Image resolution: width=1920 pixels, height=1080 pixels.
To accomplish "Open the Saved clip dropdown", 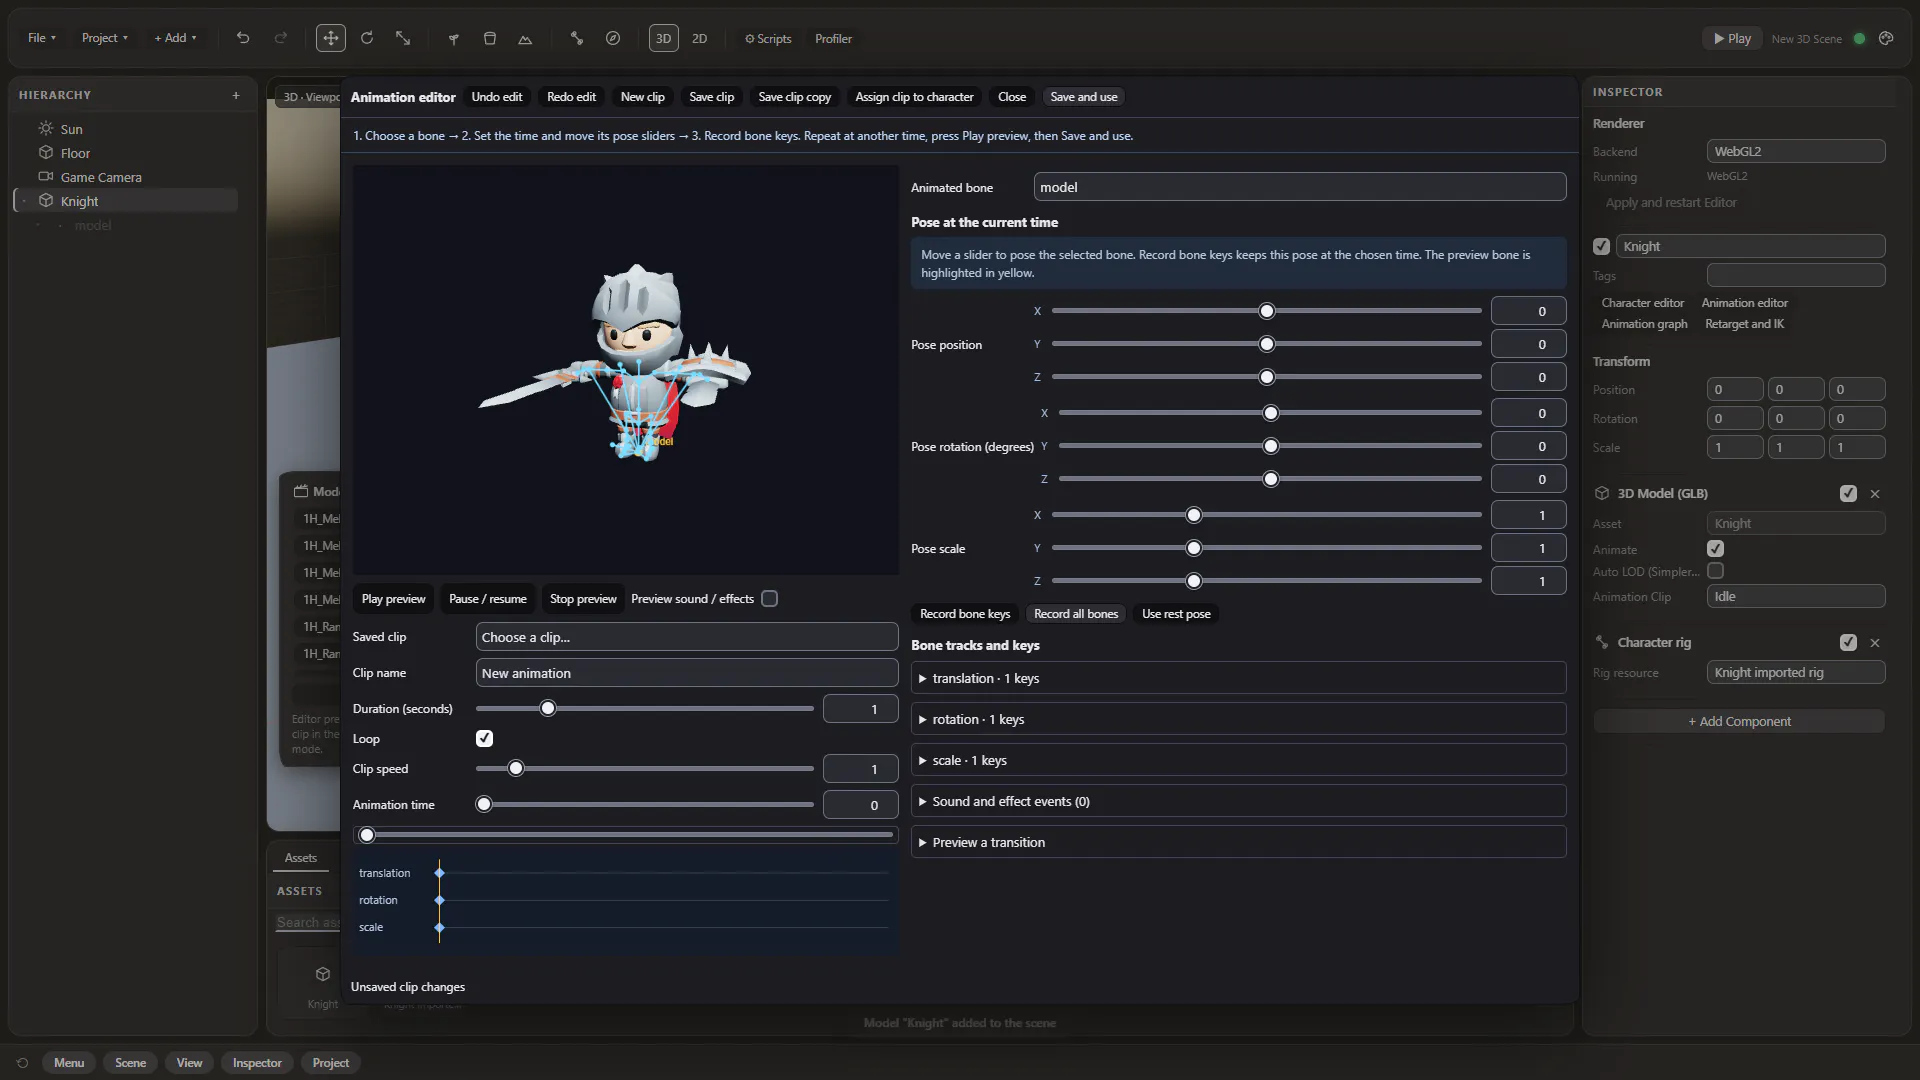I will pyautogui.click(x=687, y=637).
